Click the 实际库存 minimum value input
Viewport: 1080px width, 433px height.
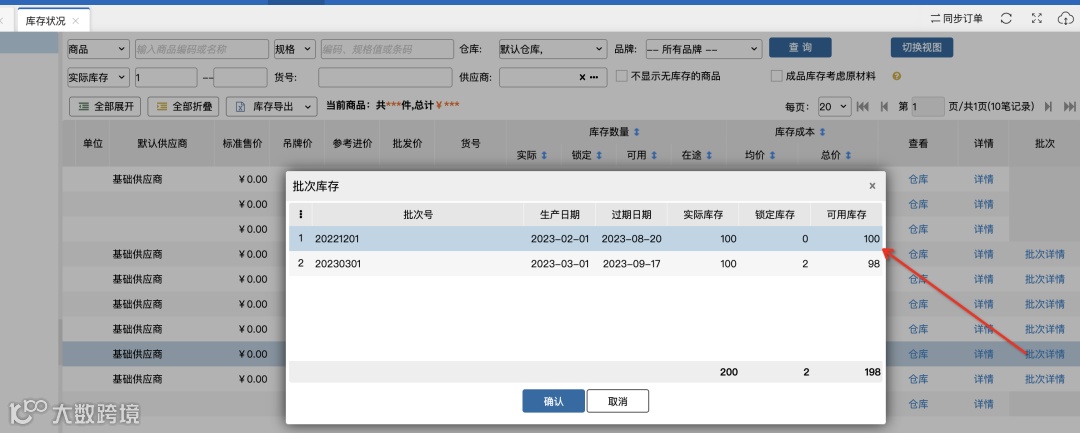point(166,77)
